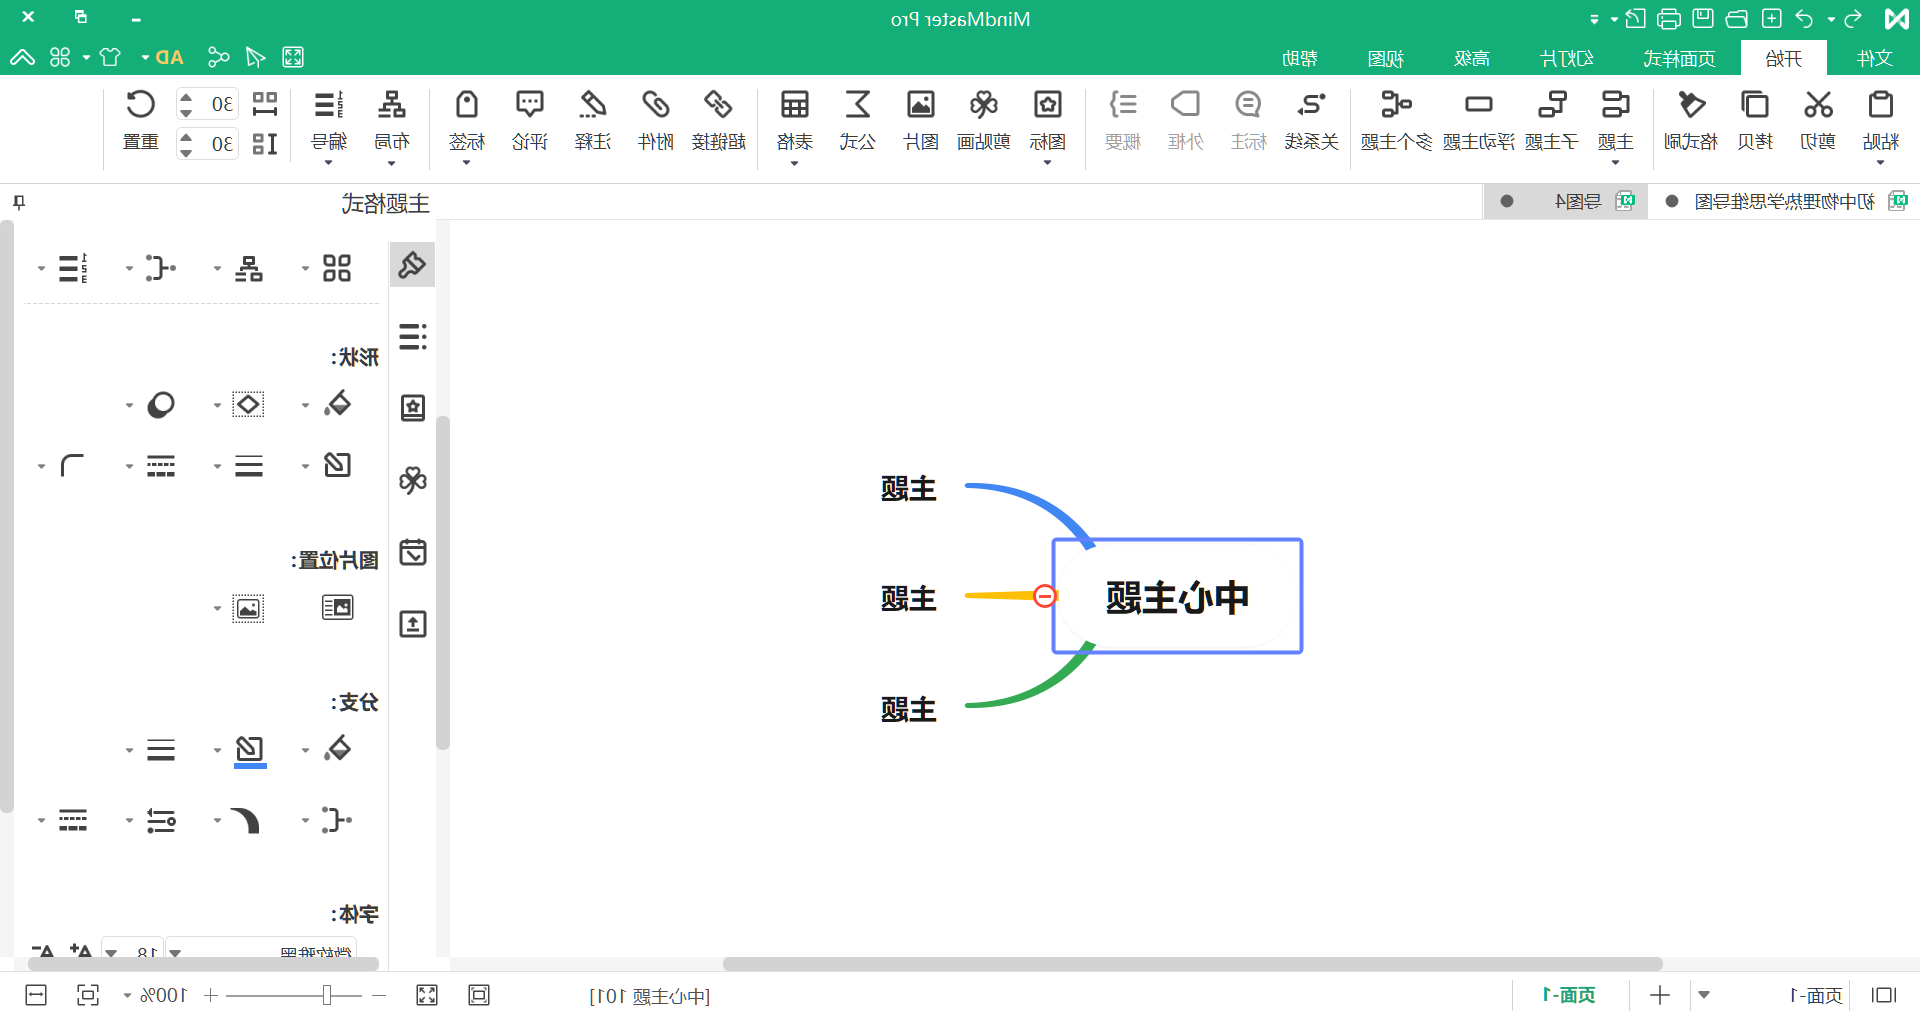
Task: Click the share icon near AD badge
Action: pos(218,57)
